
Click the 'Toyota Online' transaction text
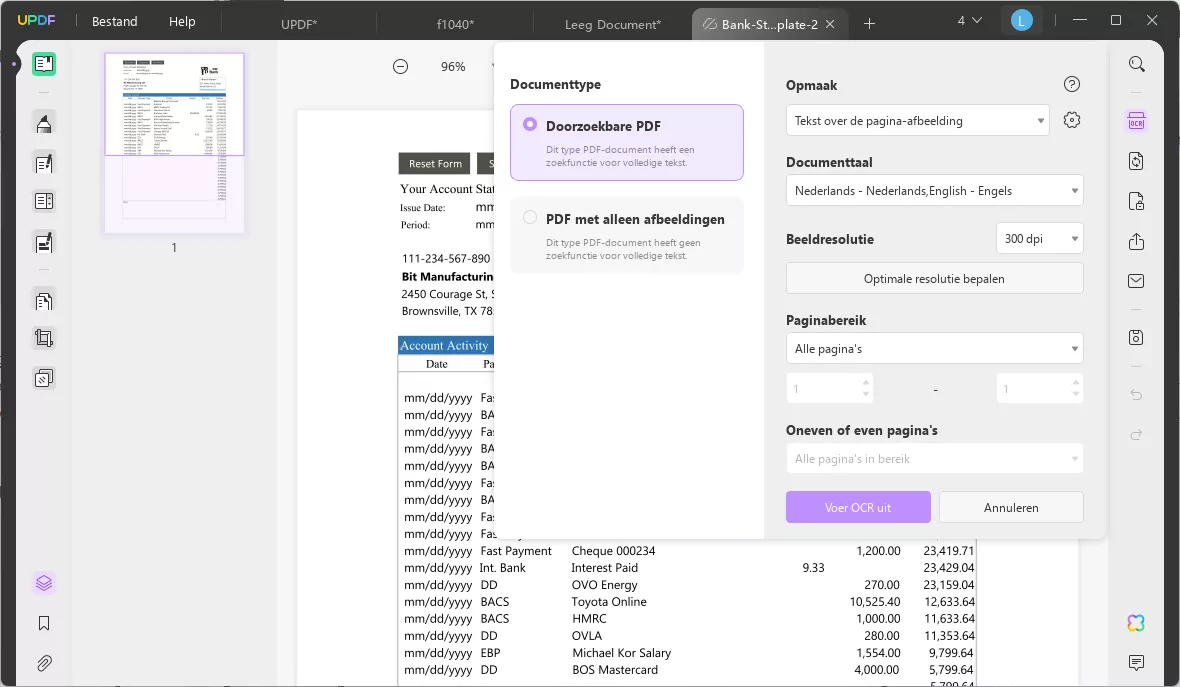[x=609, y=601]
